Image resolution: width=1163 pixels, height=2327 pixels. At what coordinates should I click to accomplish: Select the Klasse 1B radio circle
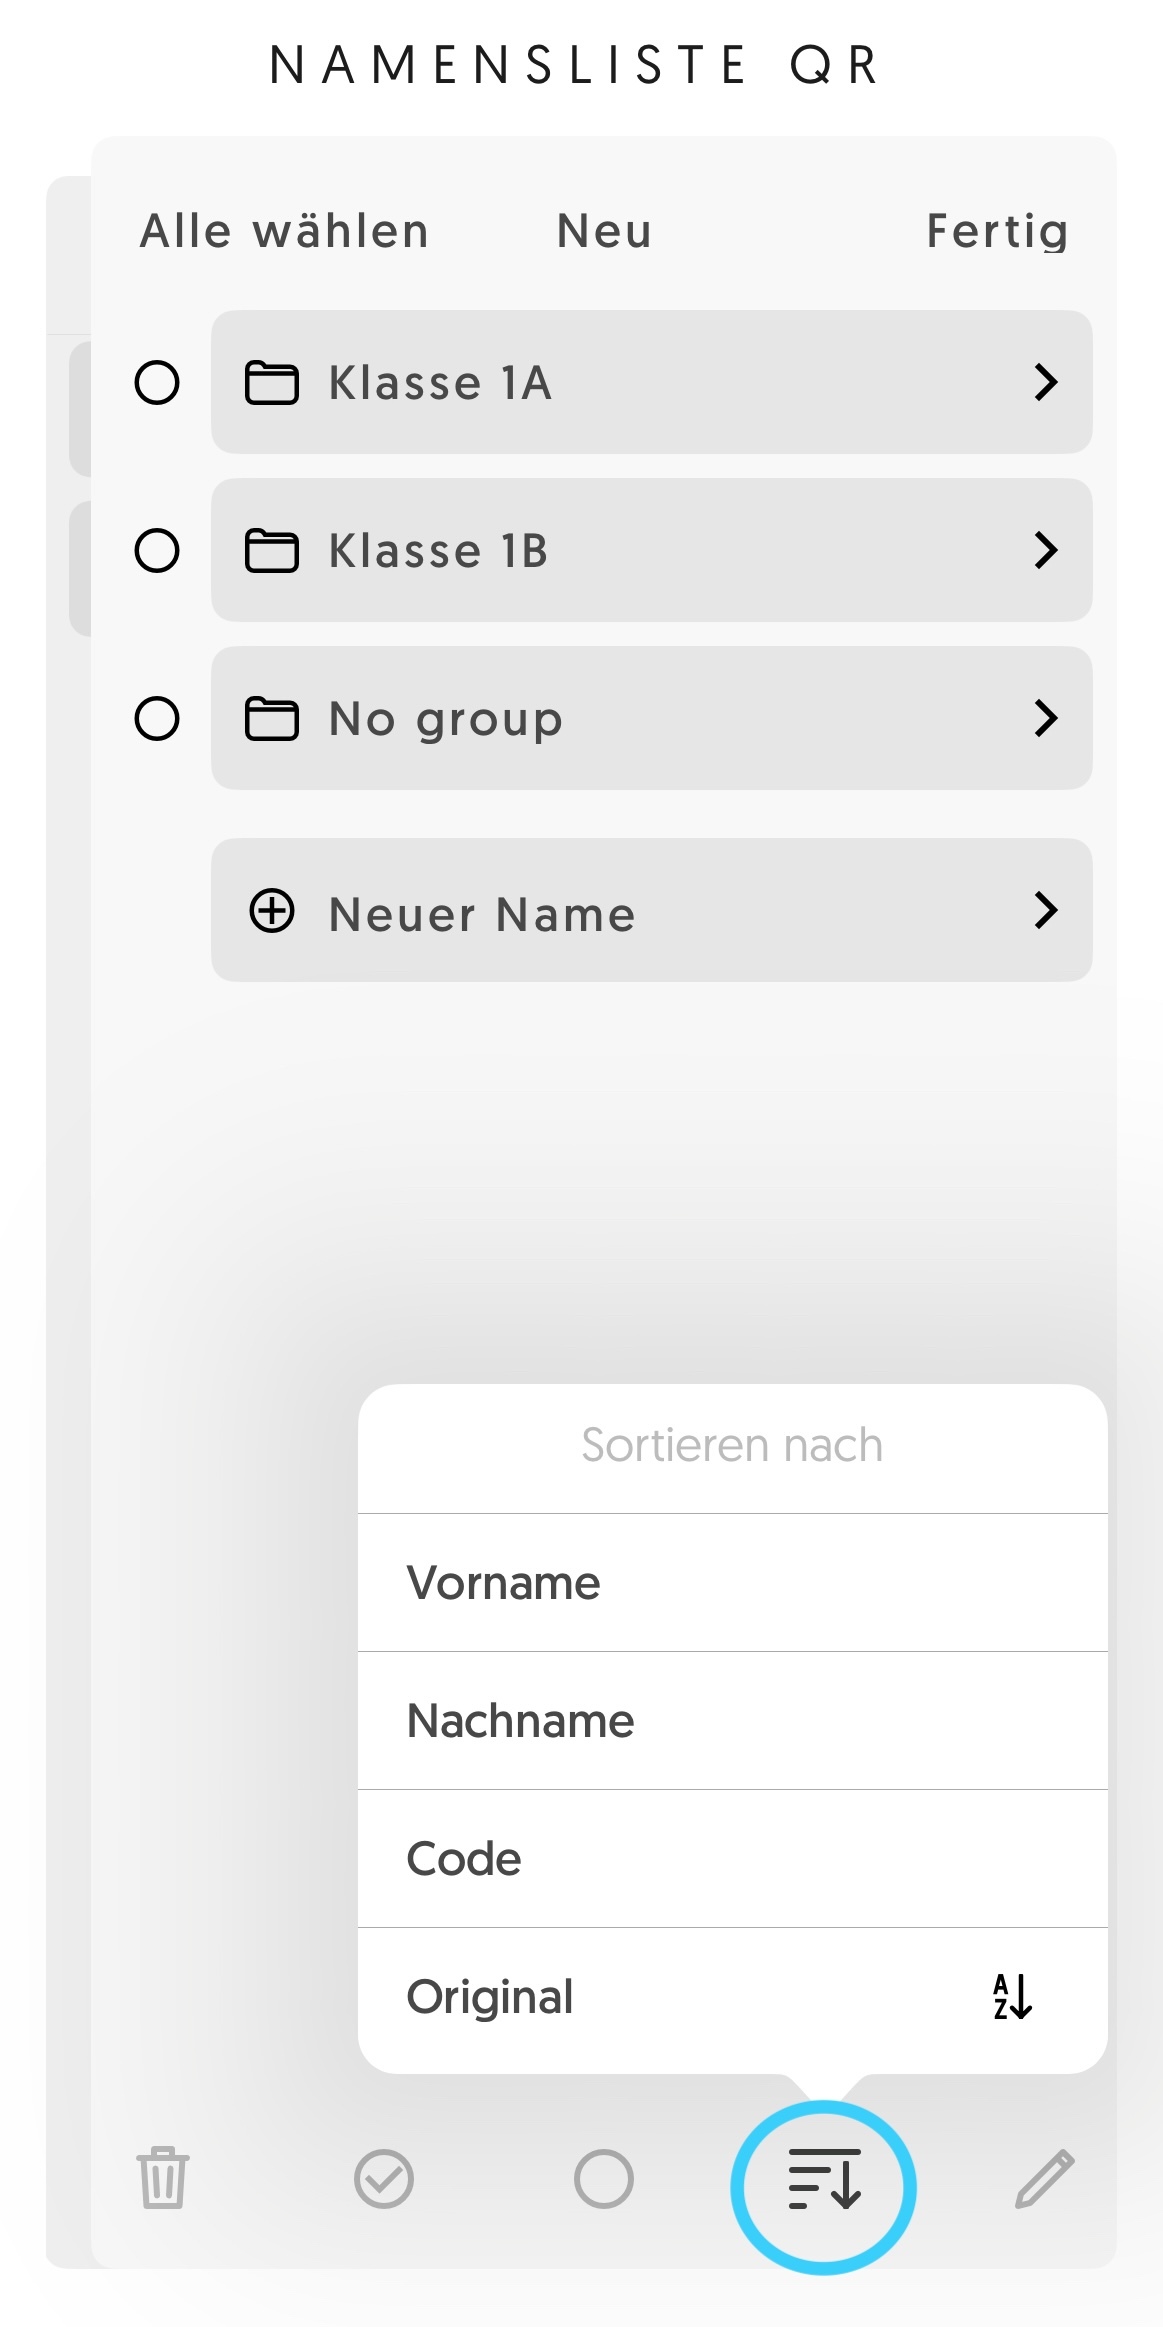pyautogui.click(x=157, y=550)
